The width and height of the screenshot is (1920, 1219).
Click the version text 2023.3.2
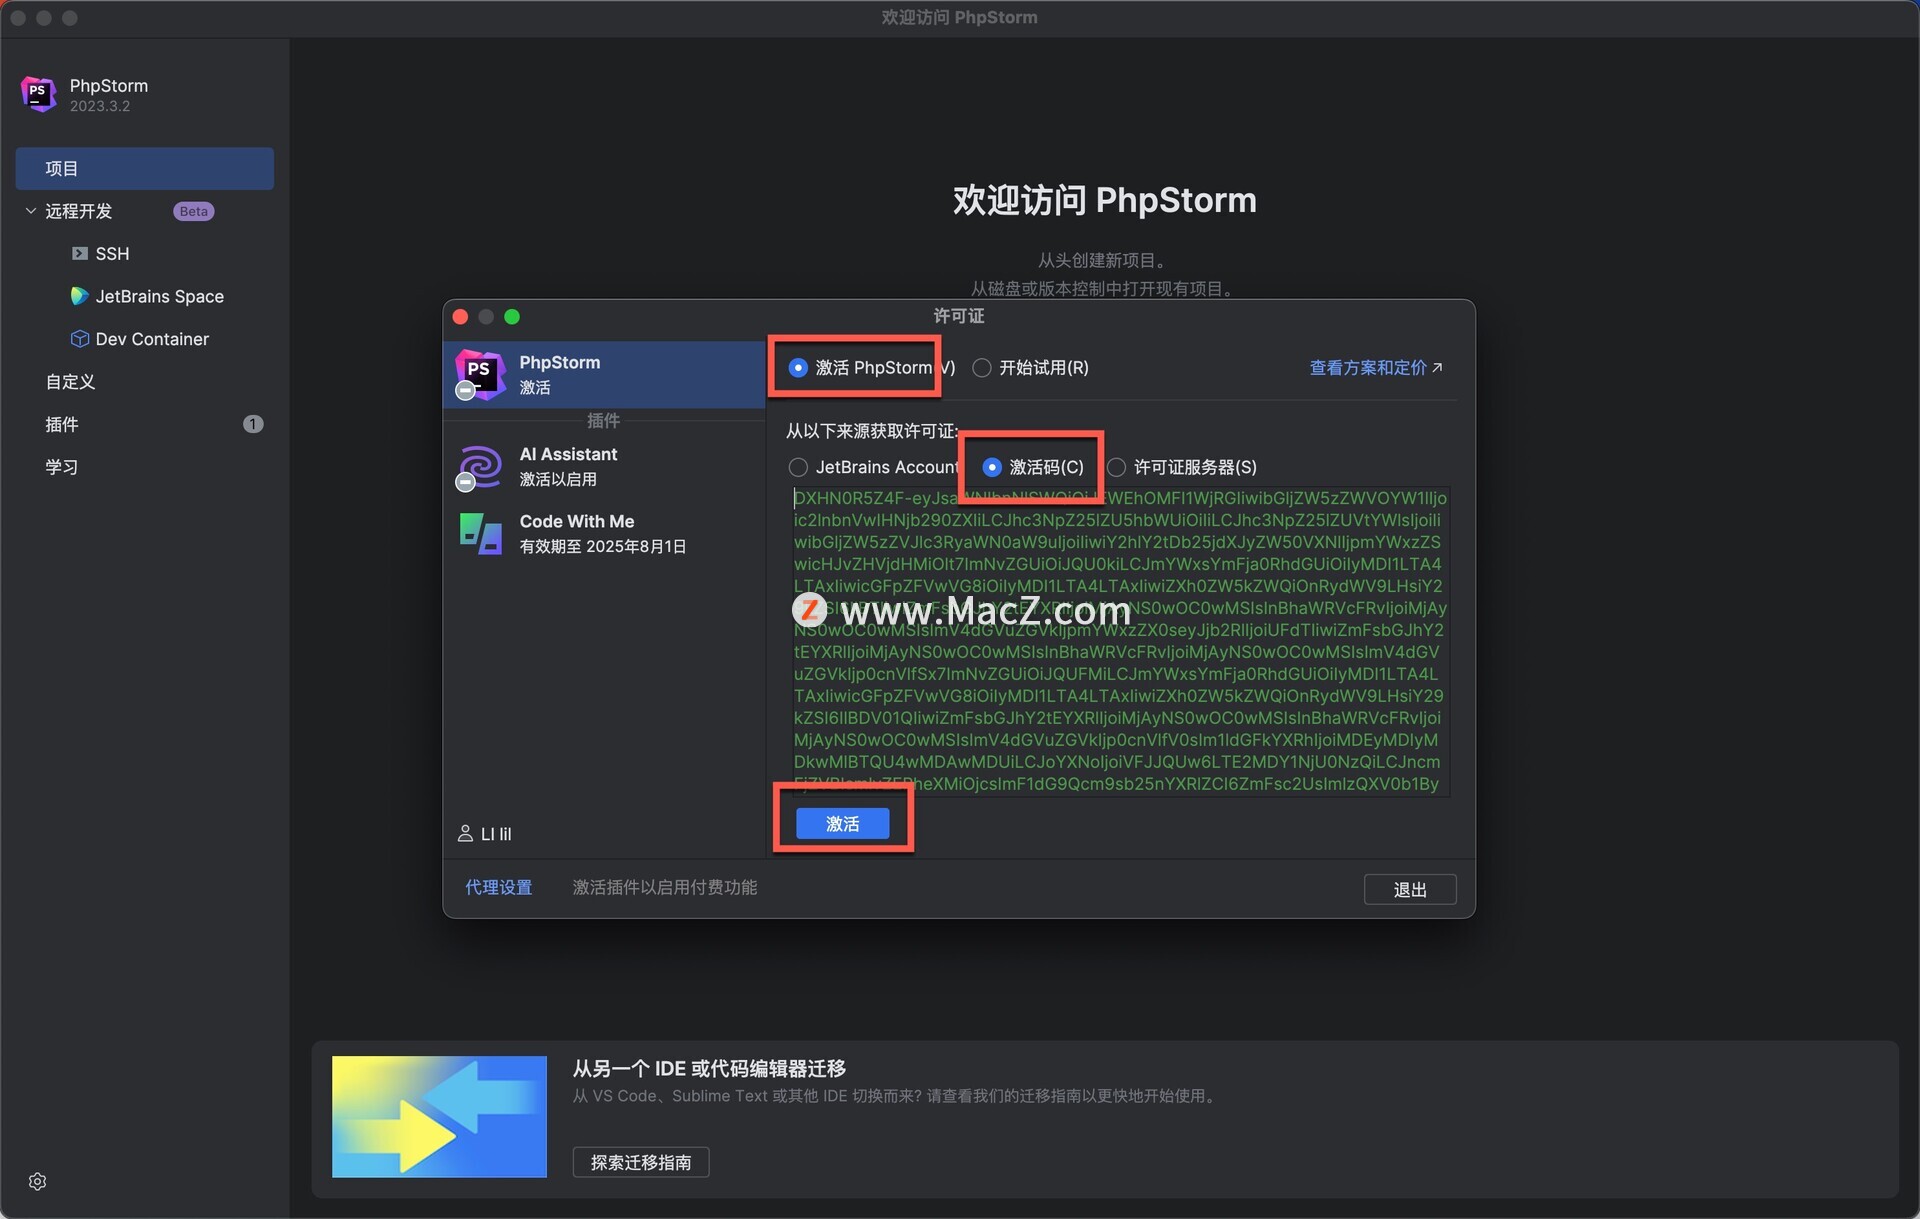coord(100,106)
